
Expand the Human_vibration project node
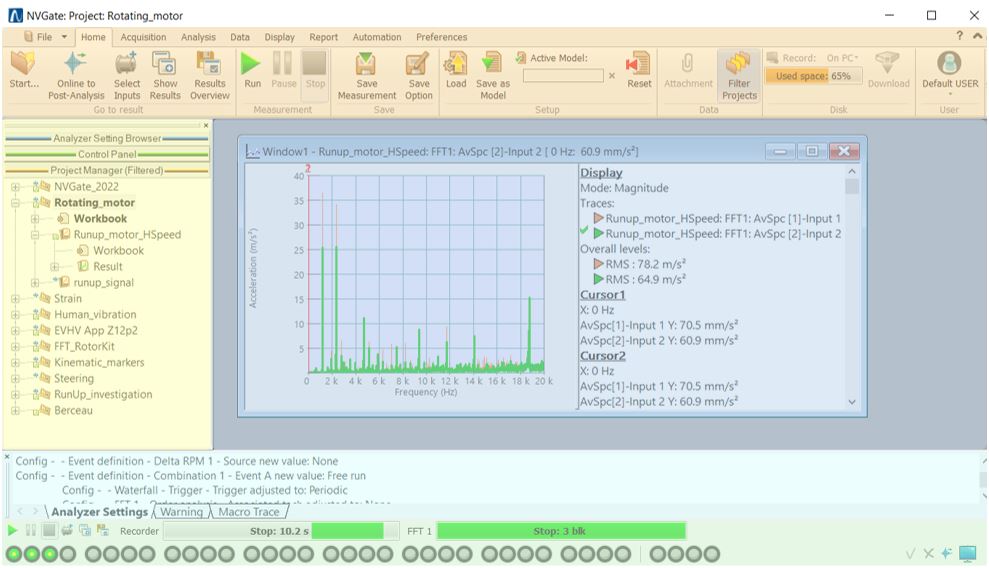click(x=15, y=315)
